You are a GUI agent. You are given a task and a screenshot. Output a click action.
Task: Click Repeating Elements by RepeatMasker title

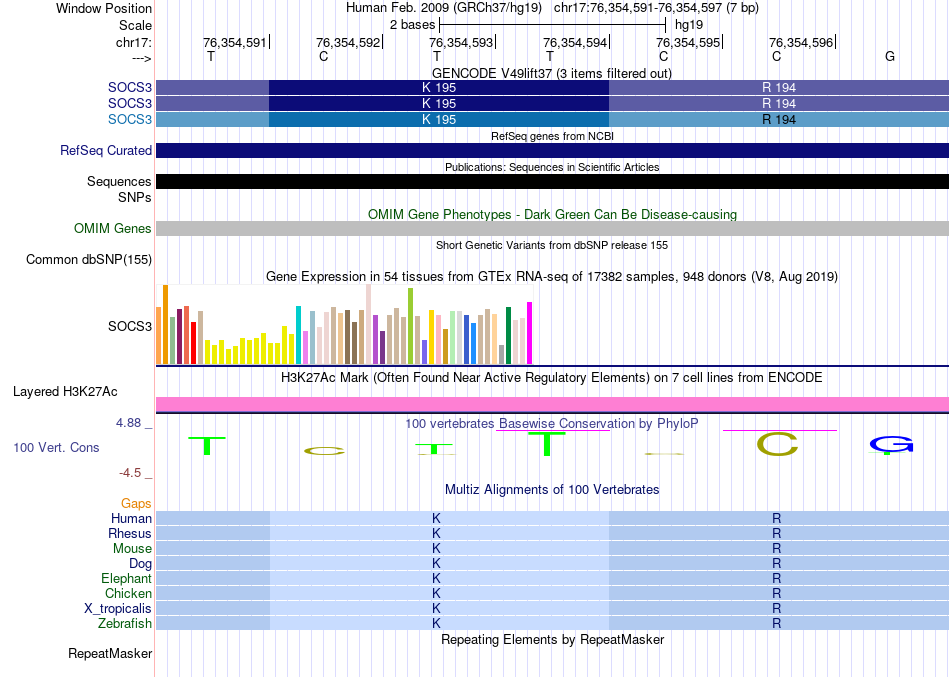552,640
